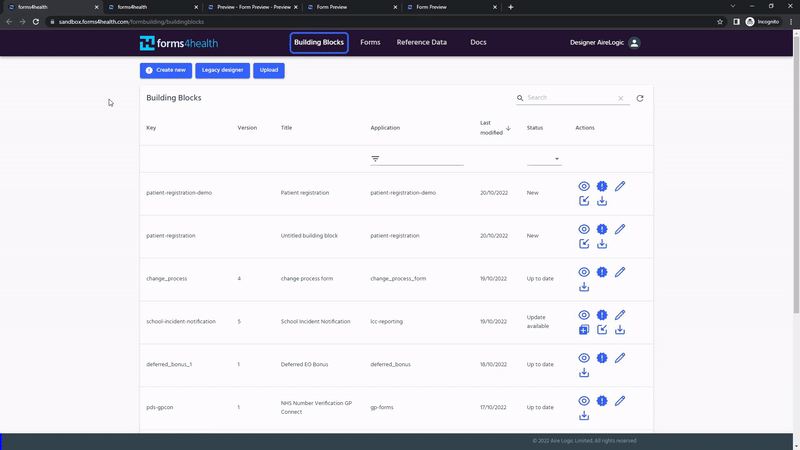Image resolution: width=800 pixels, height=450 pixels.
Task: Open a new browser tab
Action: pyautogui.click(x=511, y=7)
